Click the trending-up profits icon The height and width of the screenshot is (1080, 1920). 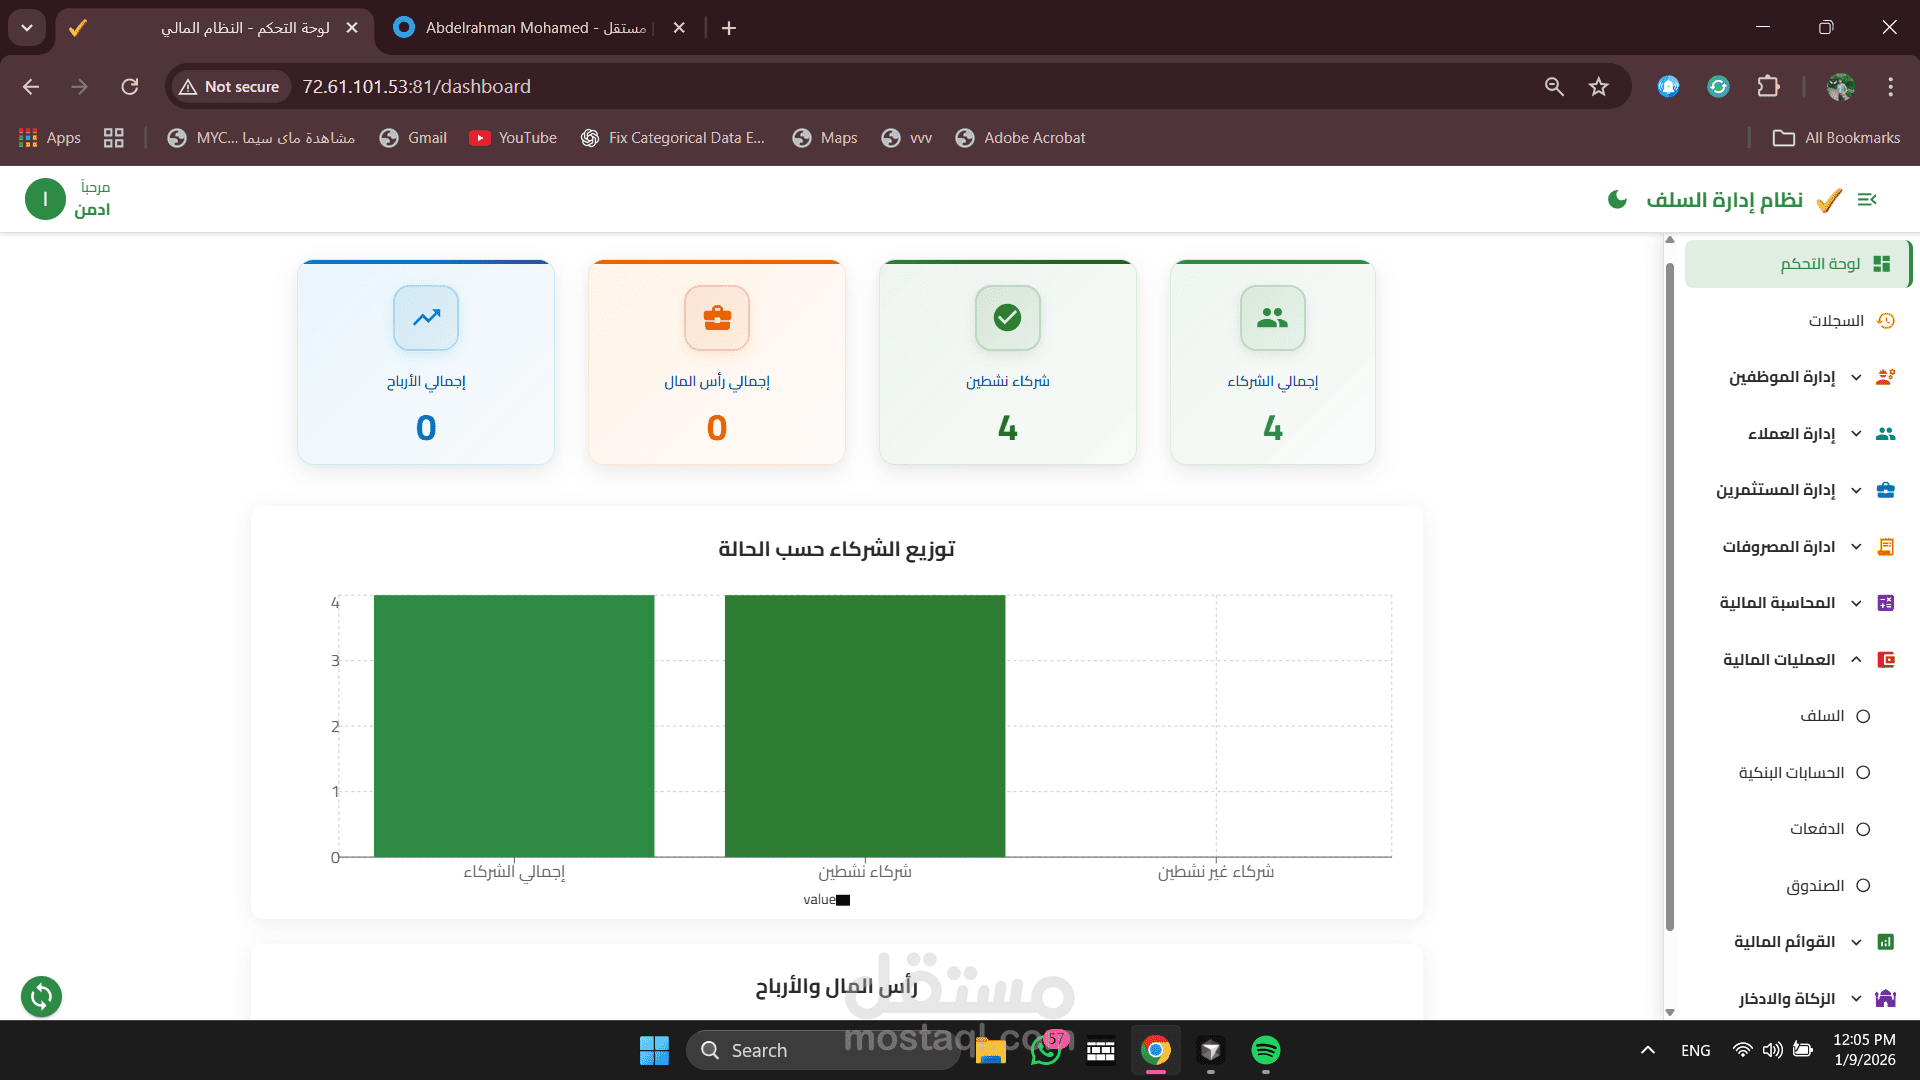click(x=426, y=318)
